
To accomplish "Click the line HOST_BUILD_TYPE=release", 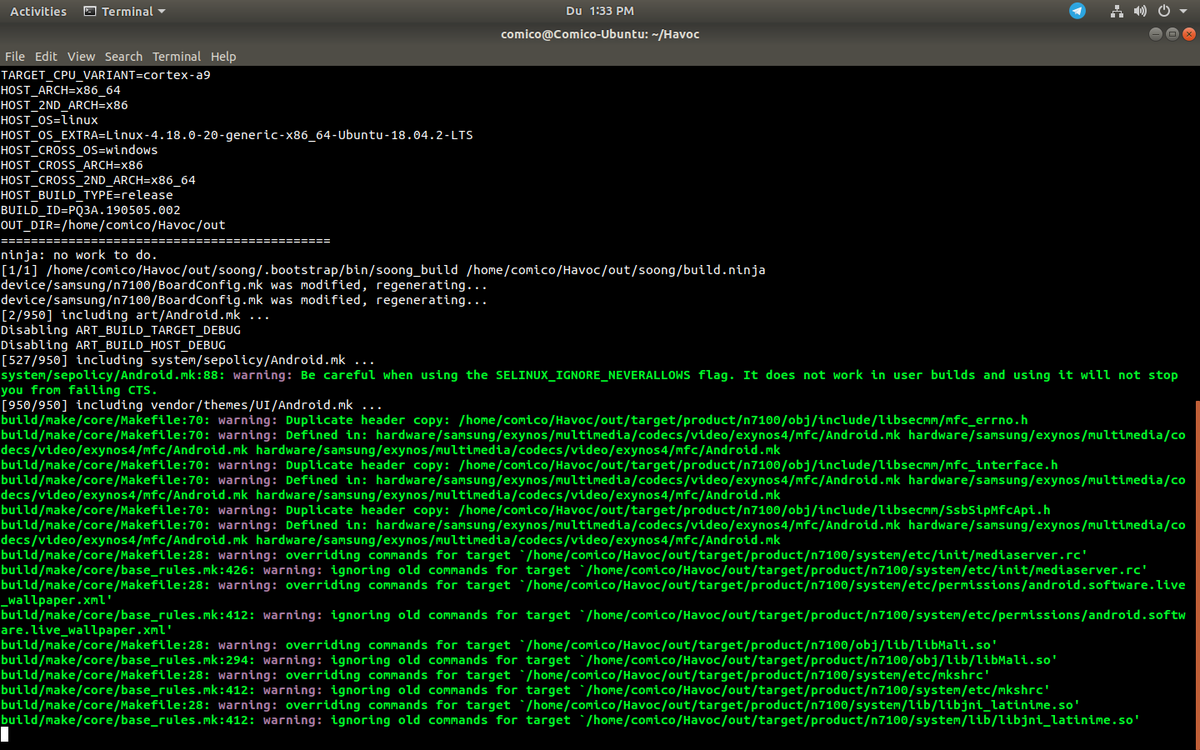I will click(x=87, y=195).
